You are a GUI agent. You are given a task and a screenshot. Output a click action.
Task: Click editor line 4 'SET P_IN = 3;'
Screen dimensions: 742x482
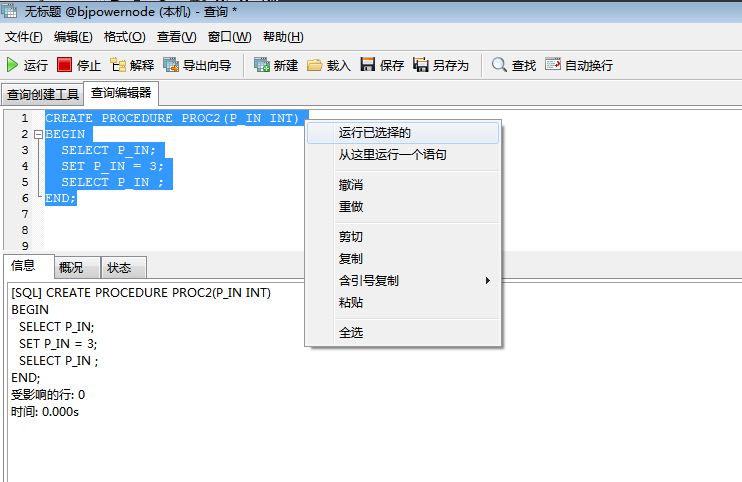(112, 167)
